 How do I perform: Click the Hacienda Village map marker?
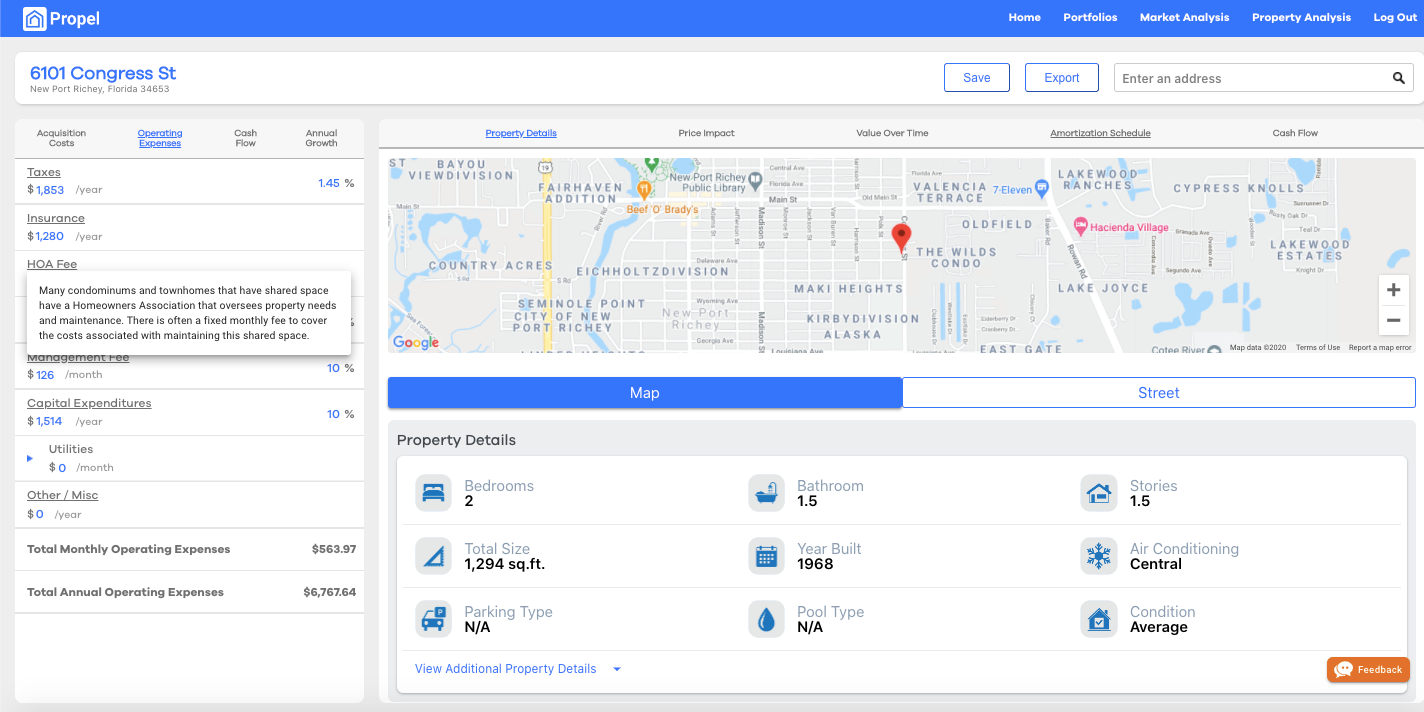click(x=1080, y=226)
